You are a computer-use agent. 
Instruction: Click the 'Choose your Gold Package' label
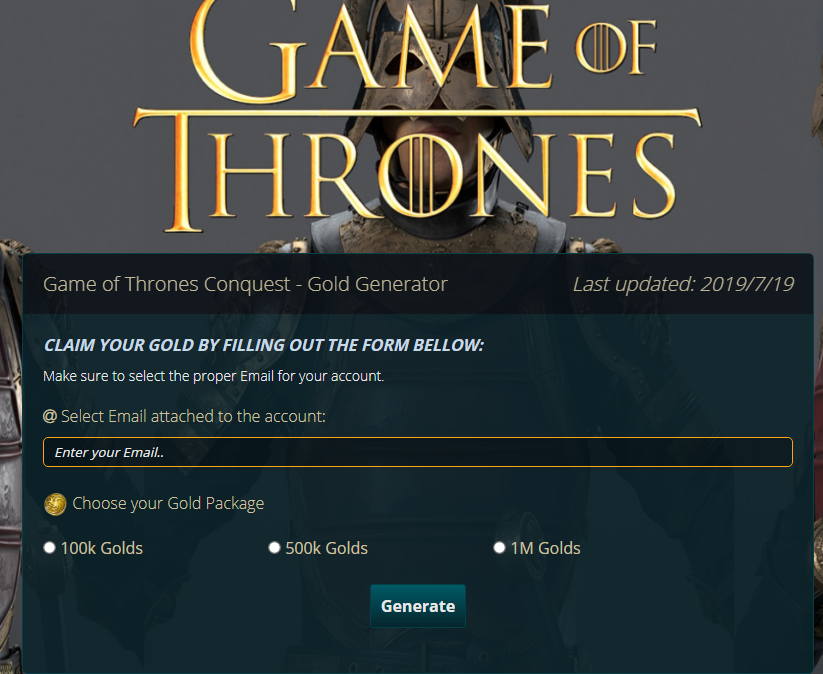click(168, 503)
